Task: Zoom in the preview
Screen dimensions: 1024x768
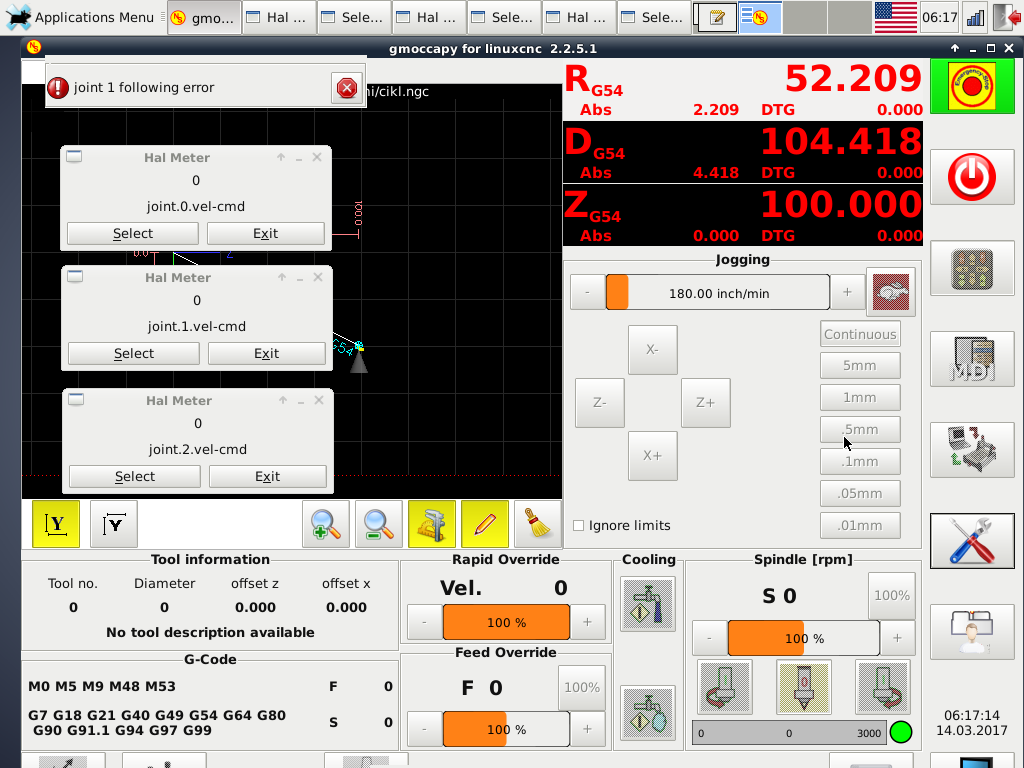Action: 326,524
